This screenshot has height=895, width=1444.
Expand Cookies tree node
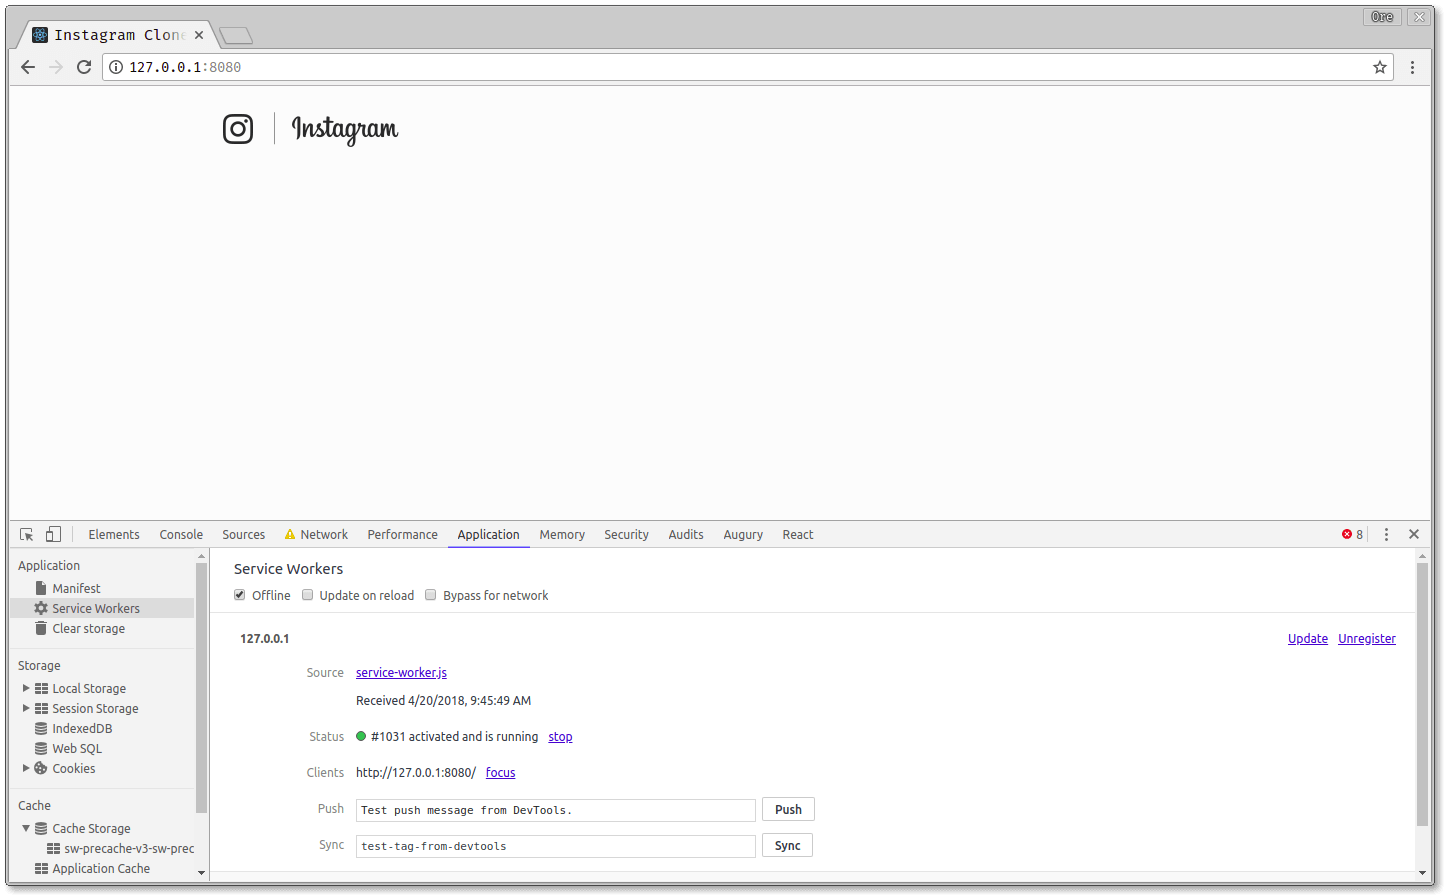point(26,768)
